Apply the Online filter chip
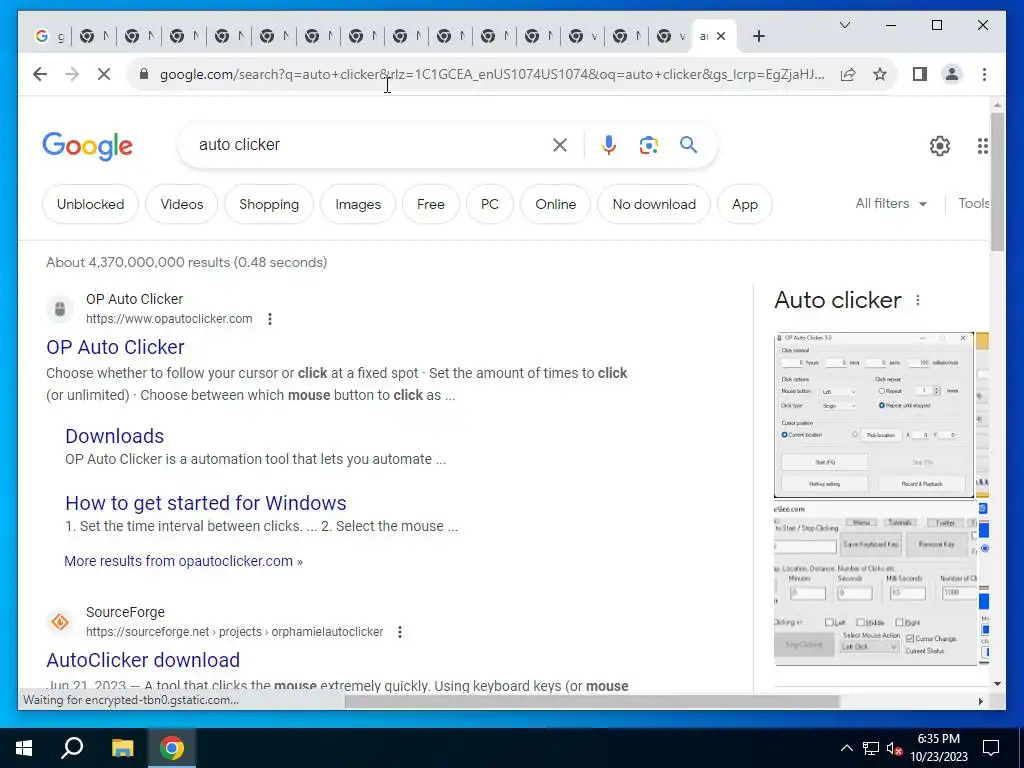1024x768 pixels. (556, 204)
